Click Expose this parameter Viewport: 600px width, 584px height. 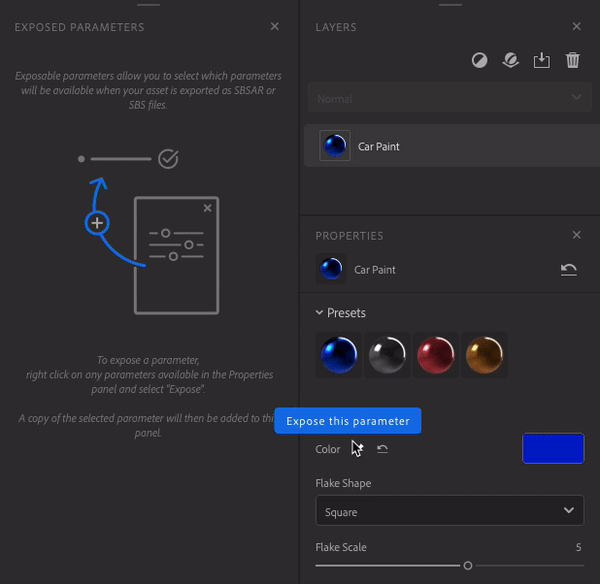tap(348, 421)
